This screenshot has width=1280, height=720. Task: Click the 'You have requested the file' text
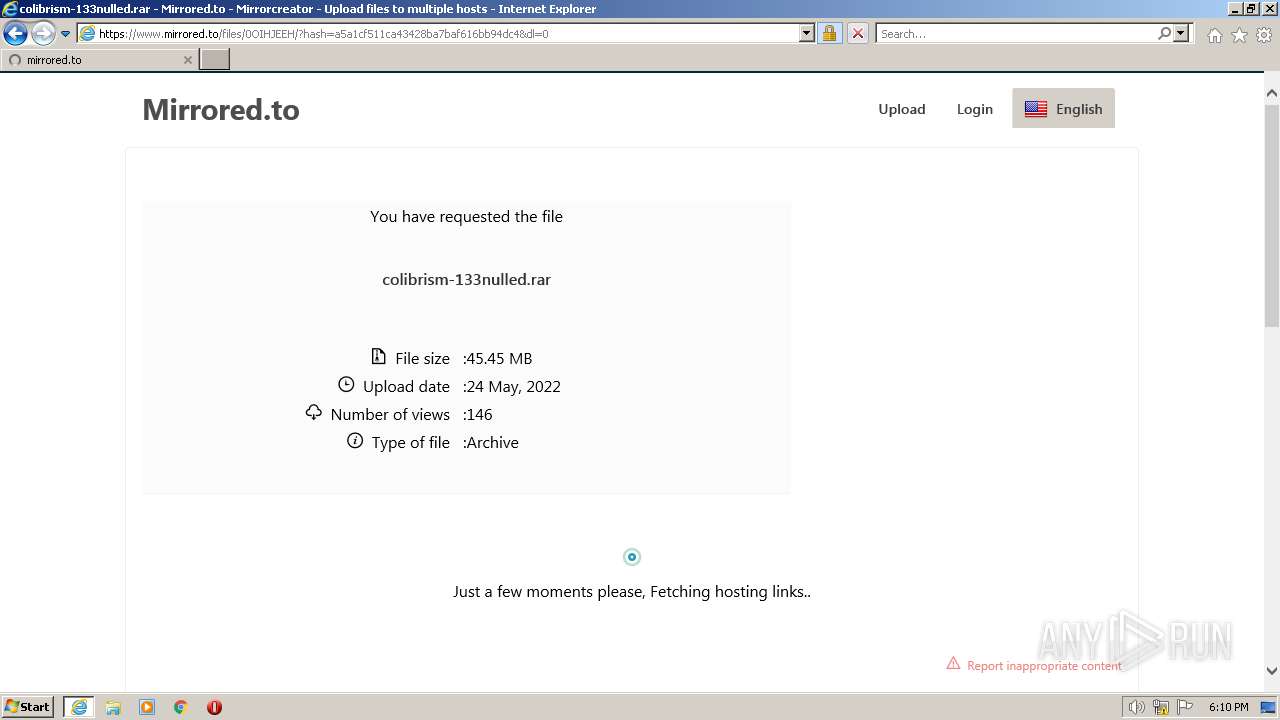(x=466, y=216)
